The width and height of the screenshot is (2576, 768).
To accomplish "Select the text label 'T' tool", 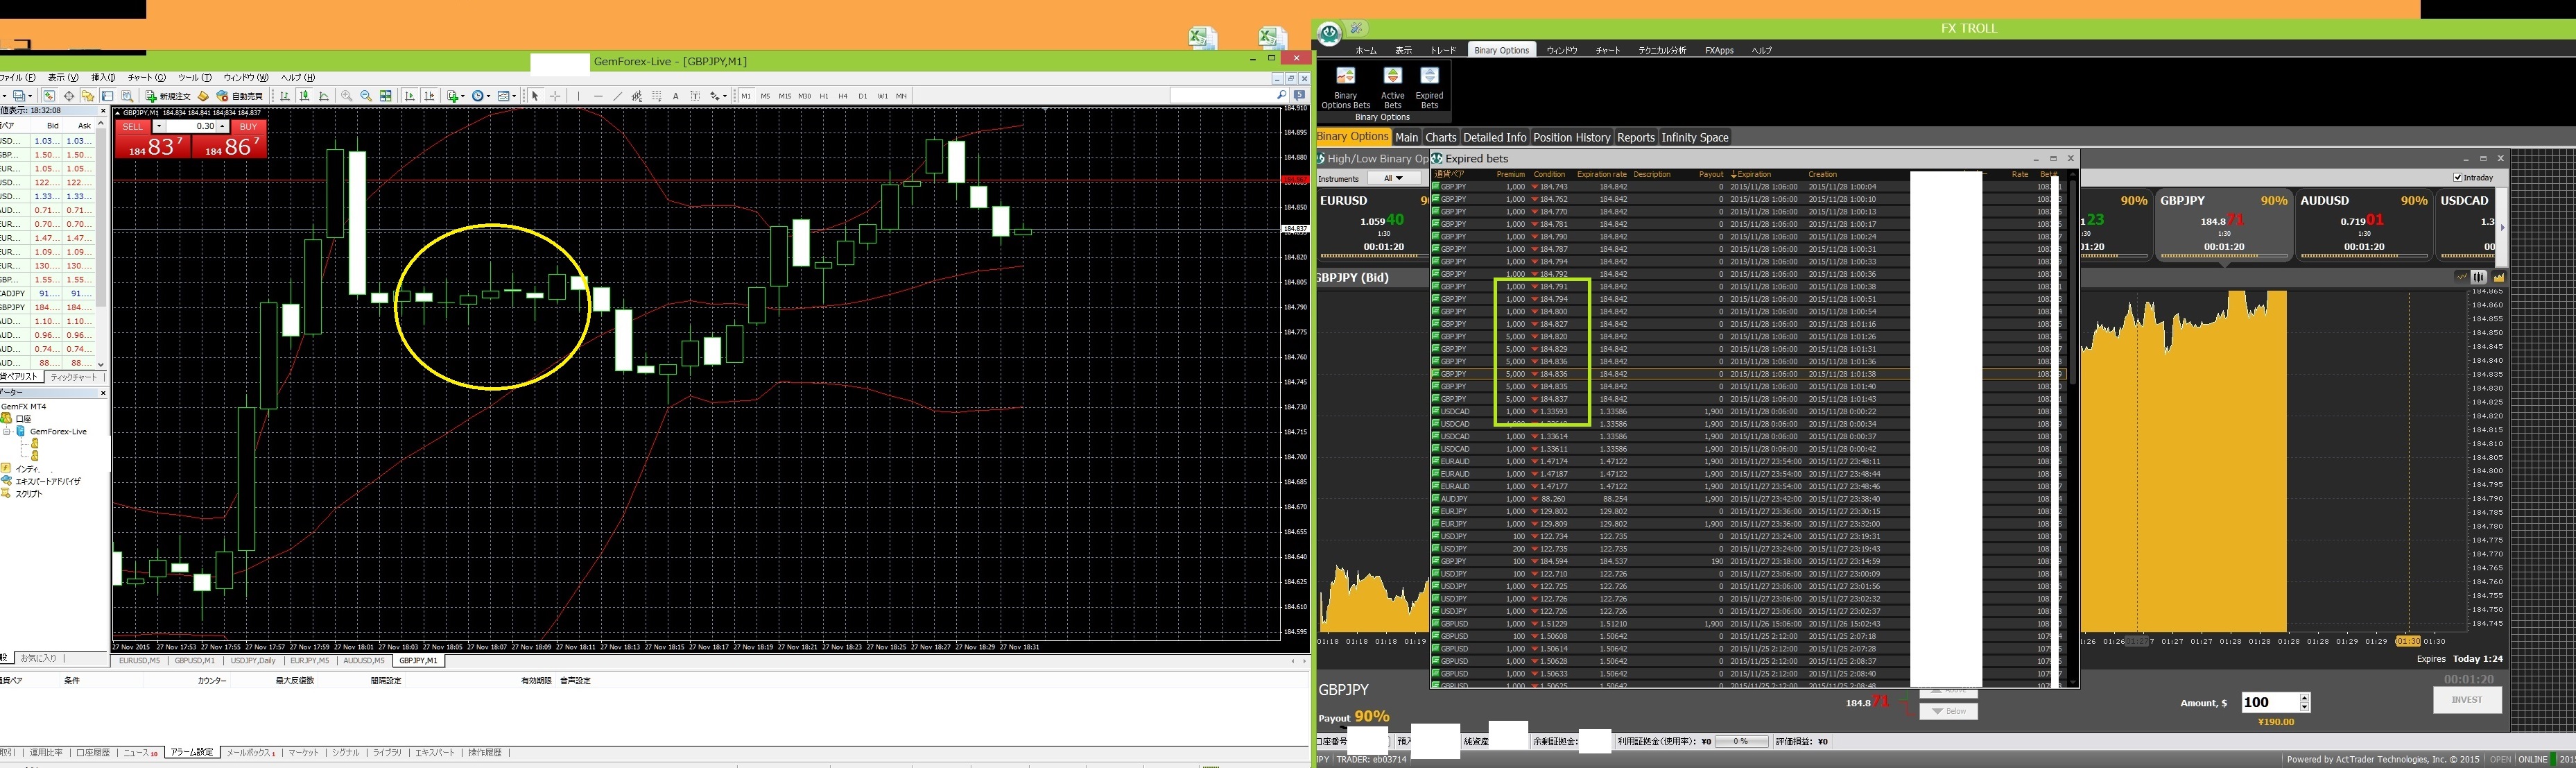I will (695, 96).
